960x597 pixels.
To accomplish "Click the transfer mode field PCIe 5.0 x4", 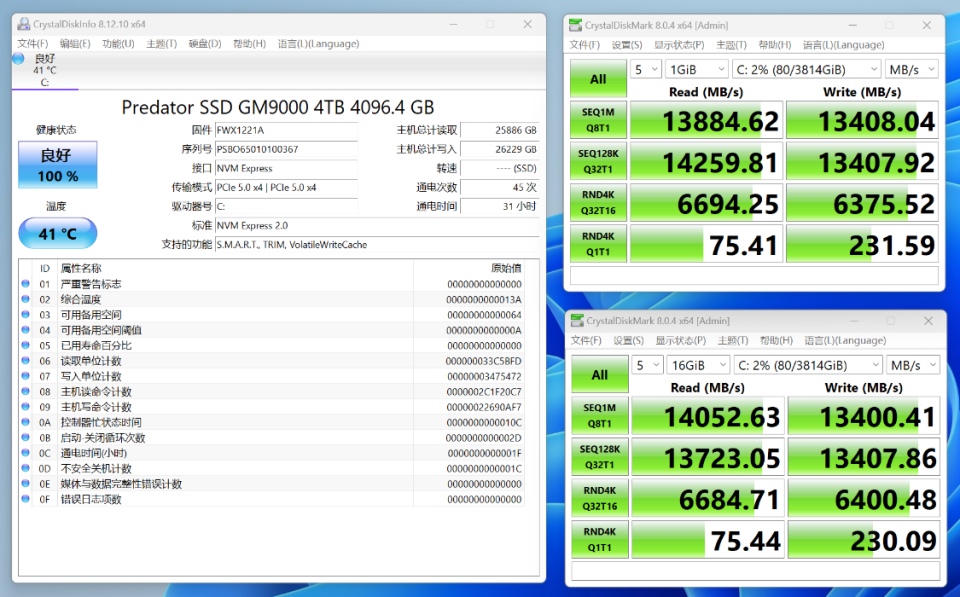I will pyautogui.click(x=286, y=187).
